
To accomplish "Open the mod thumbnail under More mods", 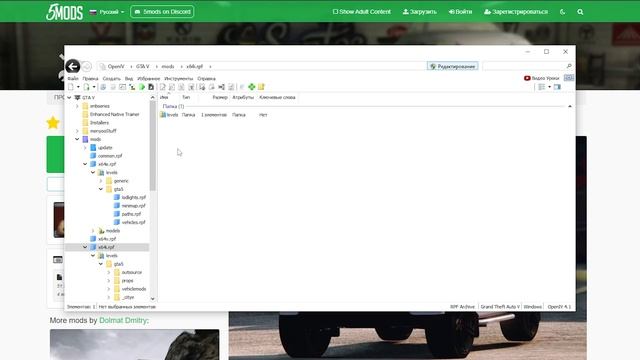I will click(134, 344).
